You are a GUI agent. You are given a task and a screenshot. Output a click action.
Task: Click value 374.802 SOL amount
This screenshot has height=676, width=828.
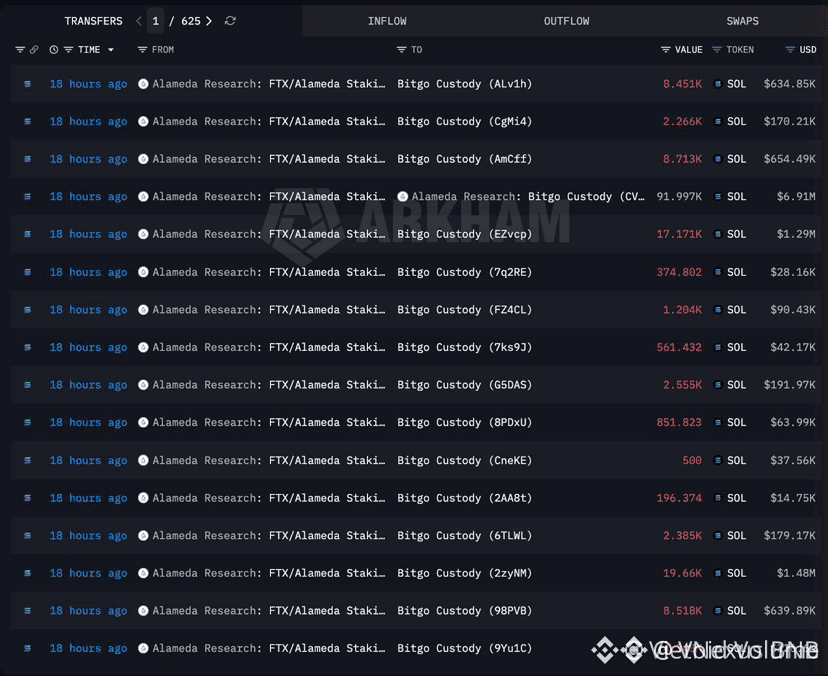point(679,272)
